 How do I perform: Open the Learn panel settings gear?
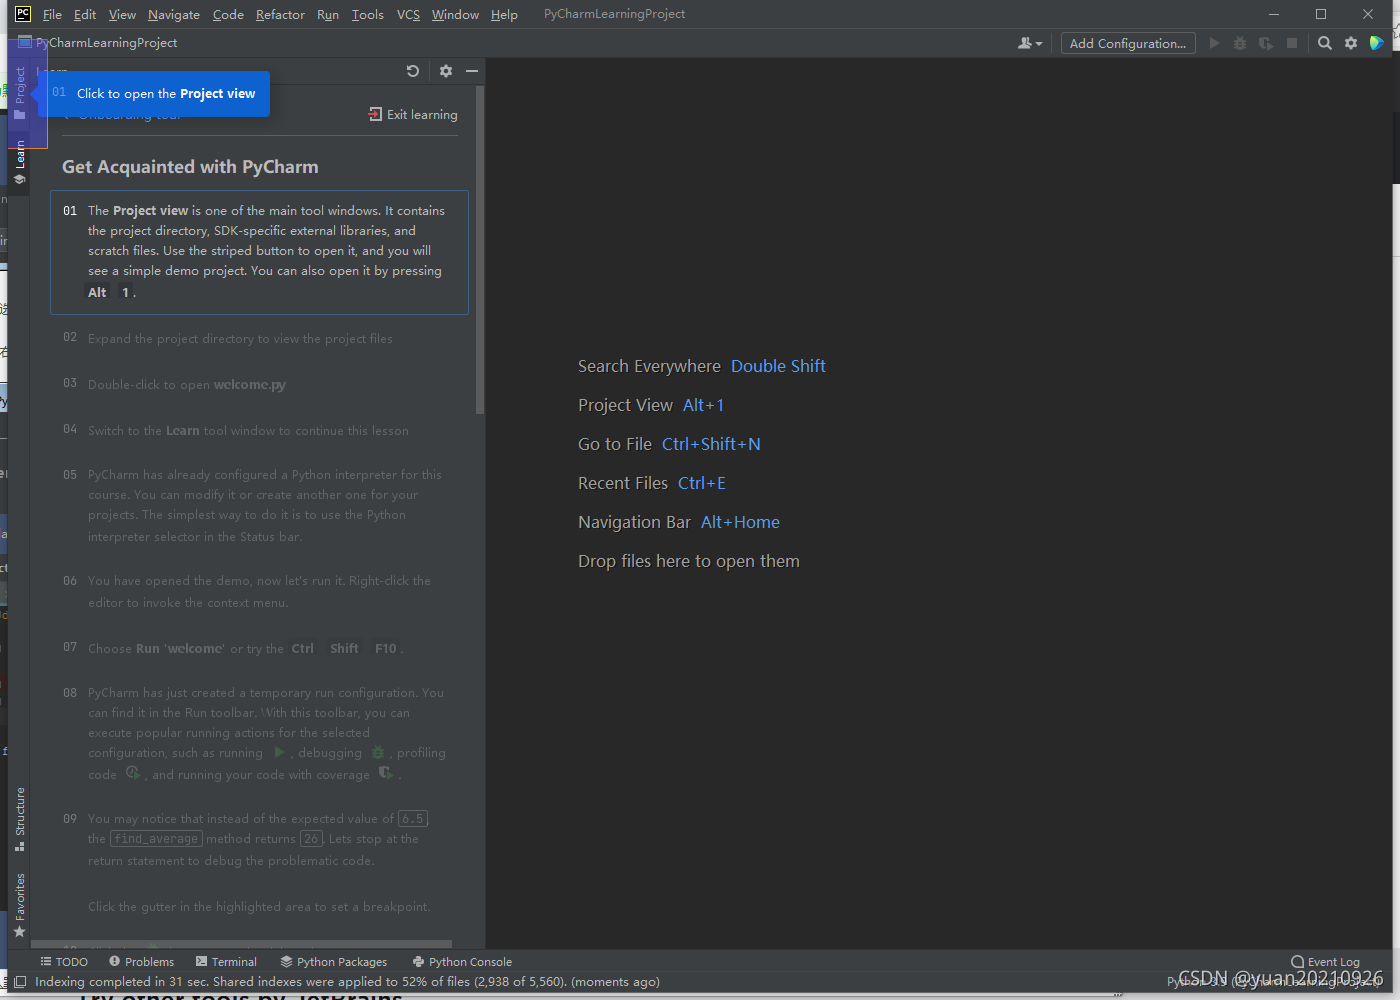(x=445, y=71)
